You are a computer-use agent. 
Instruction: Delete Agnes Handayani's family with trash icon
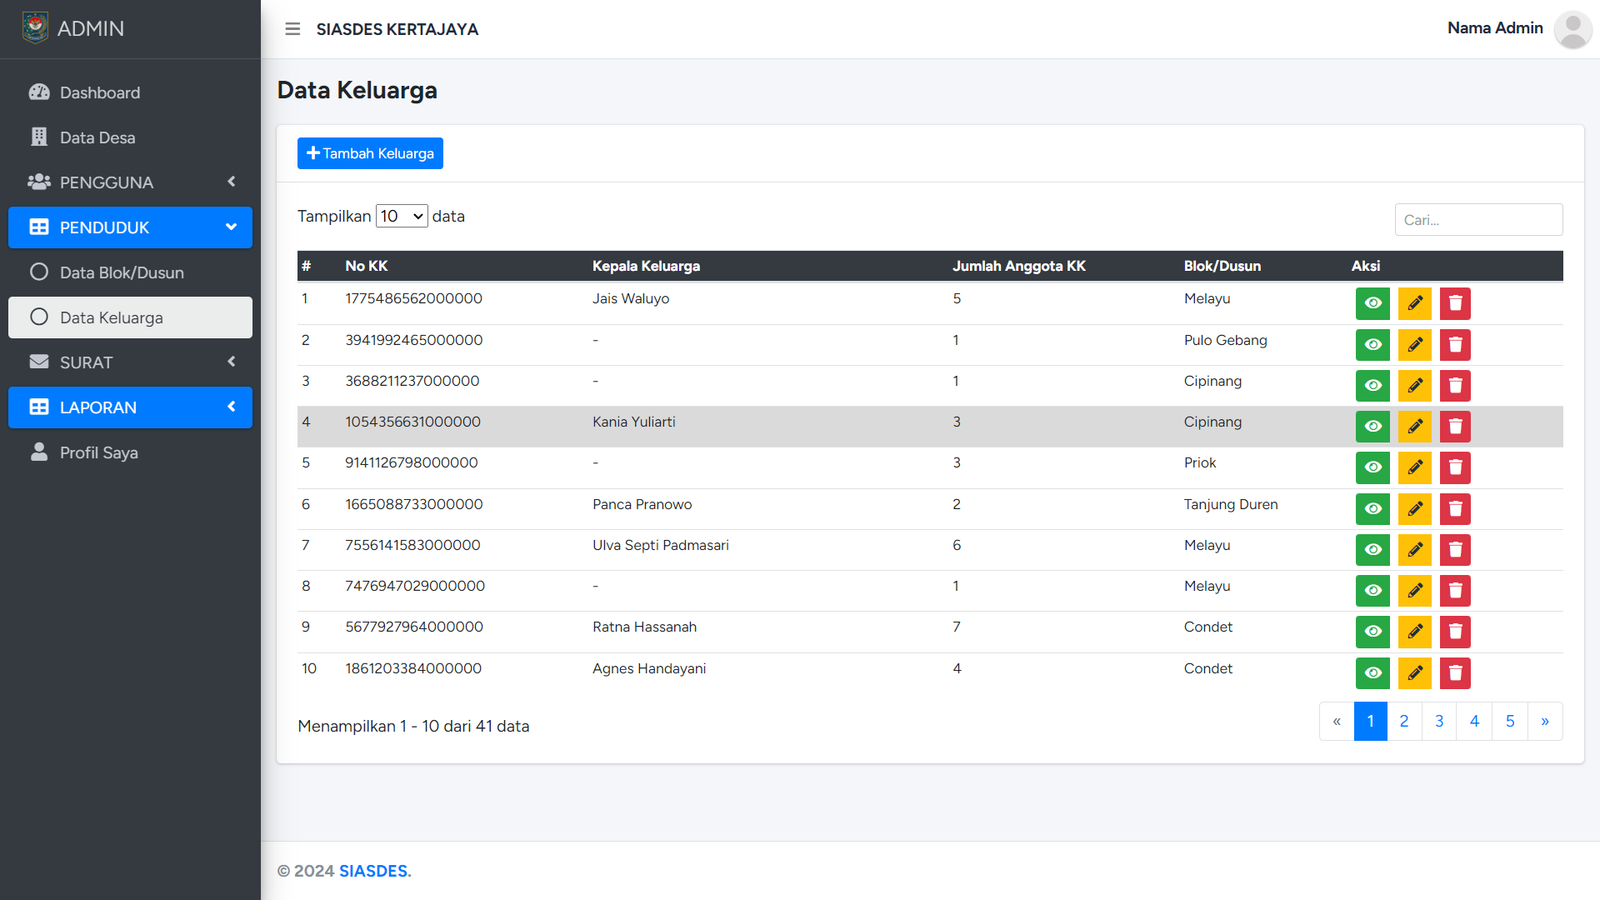click(x=1455, y=673)
